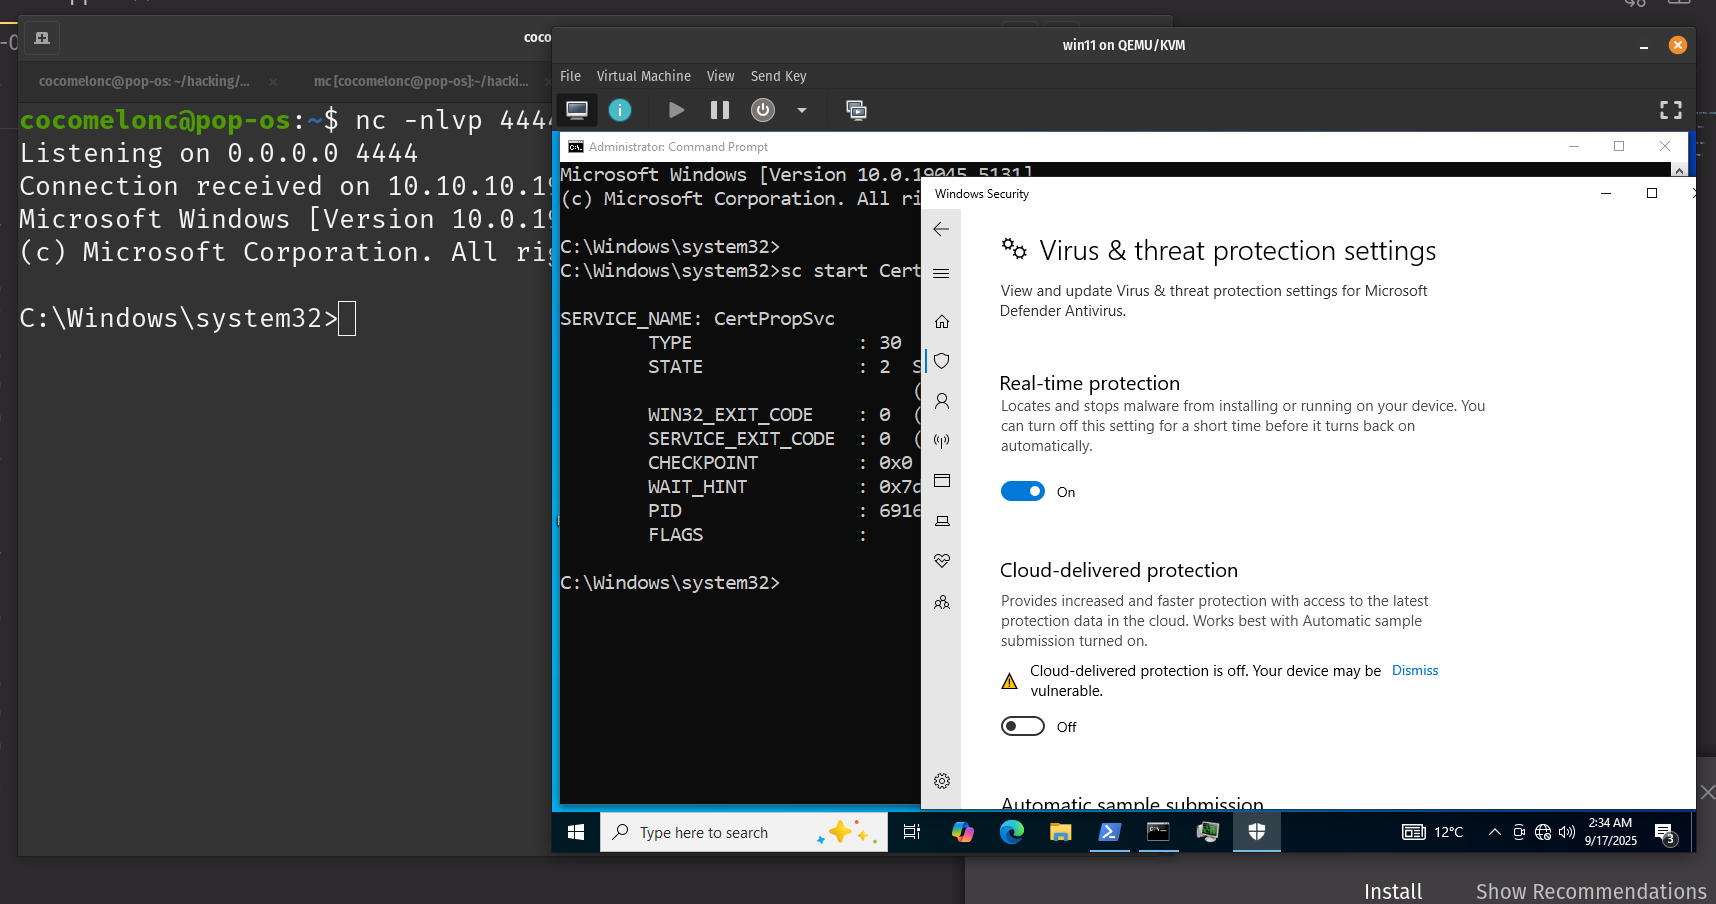Turn off Real-time protection toggle
This screenshot has width=1716, height=904.
(x=1022, y=491)
